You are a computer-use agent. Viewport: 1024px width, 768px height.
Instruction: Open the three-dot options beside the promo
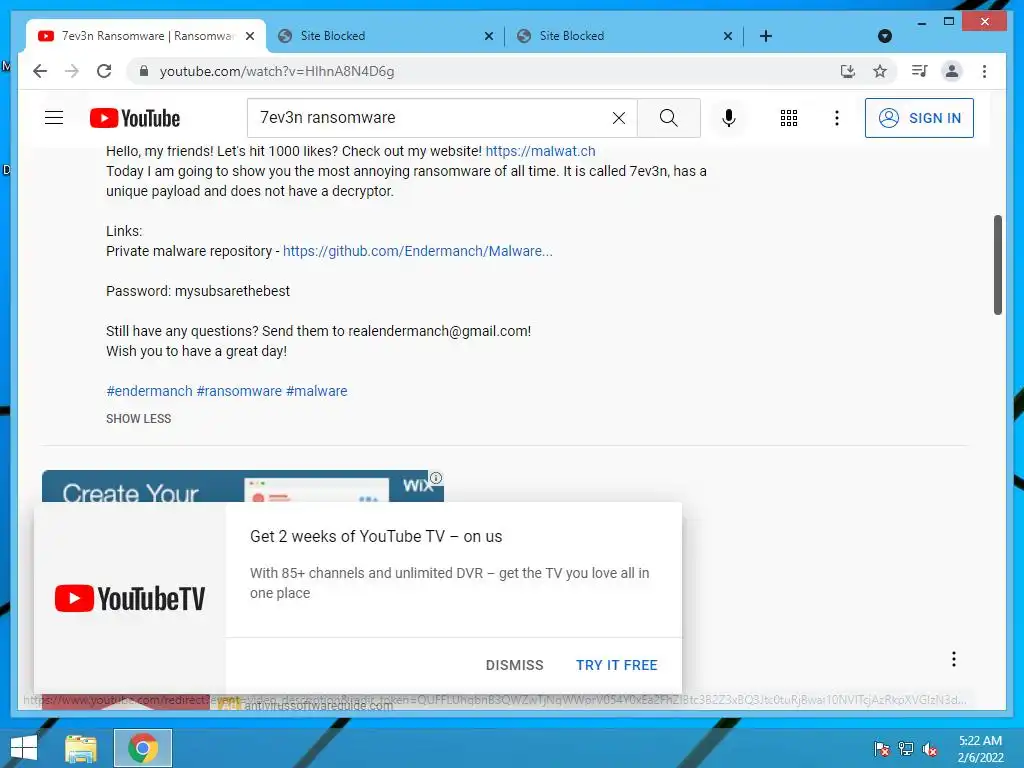[x=953, y=659]
